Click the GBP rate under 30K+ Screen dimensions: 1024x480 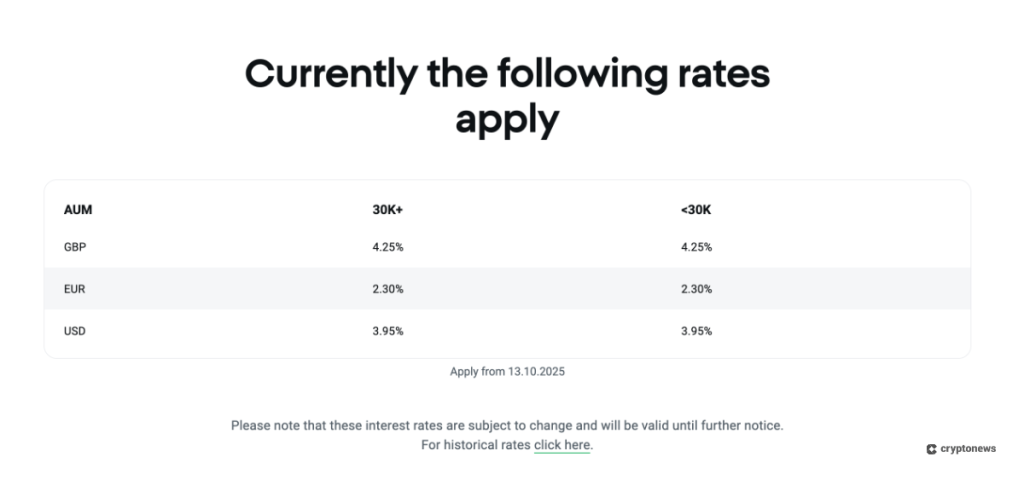click(x=388, y=247)
